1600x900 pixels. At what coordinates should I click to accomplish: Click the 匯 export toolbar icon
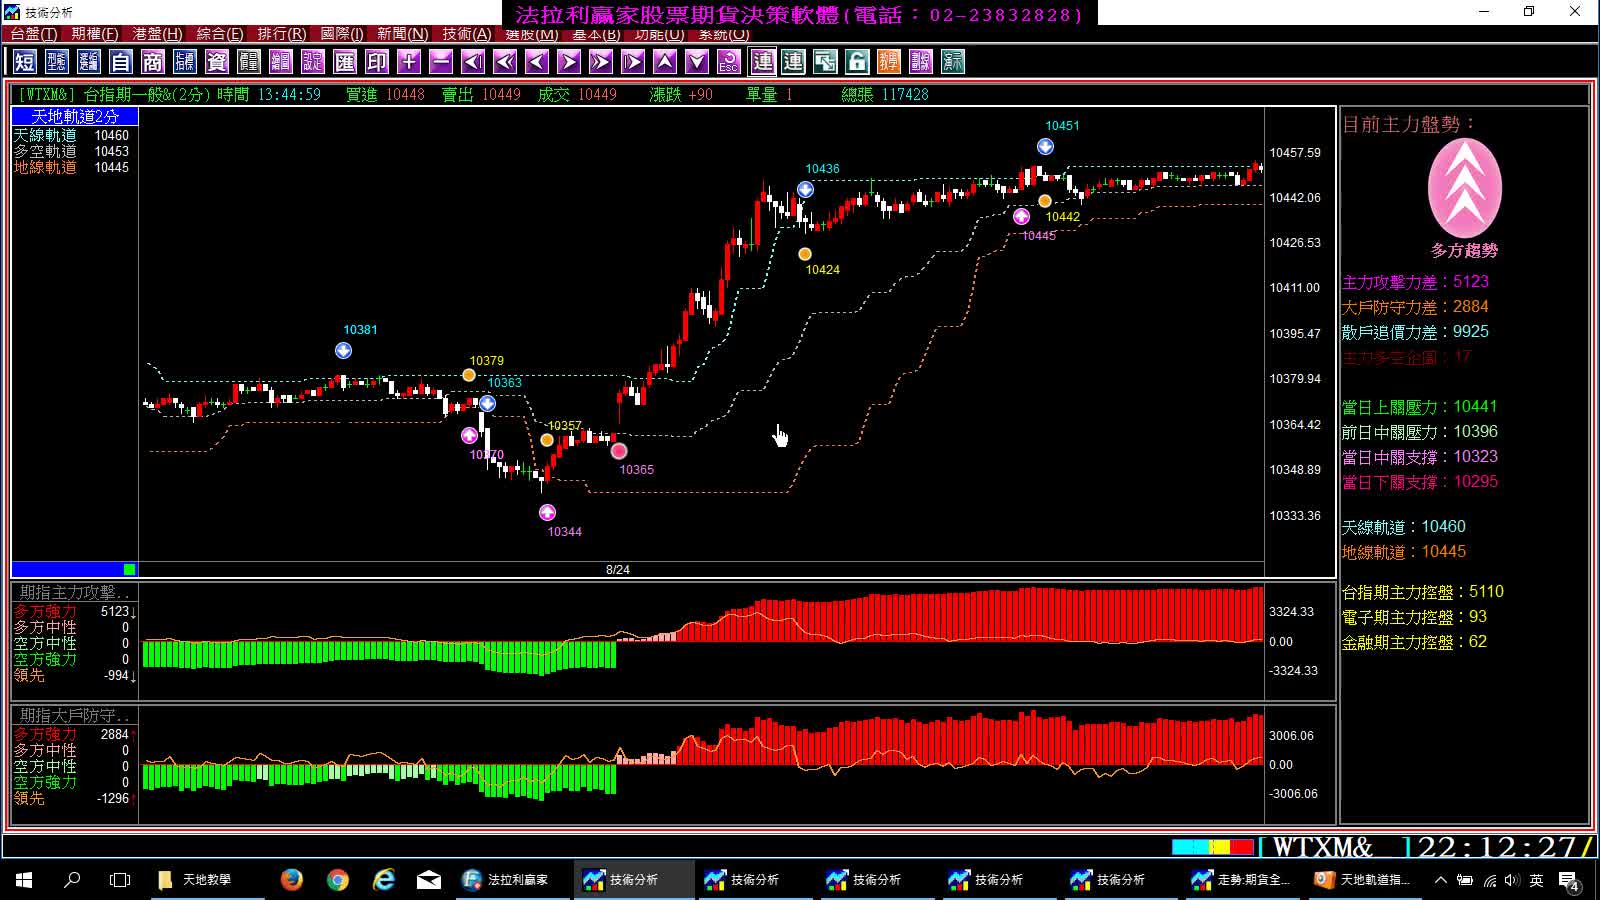coord(345,62)
